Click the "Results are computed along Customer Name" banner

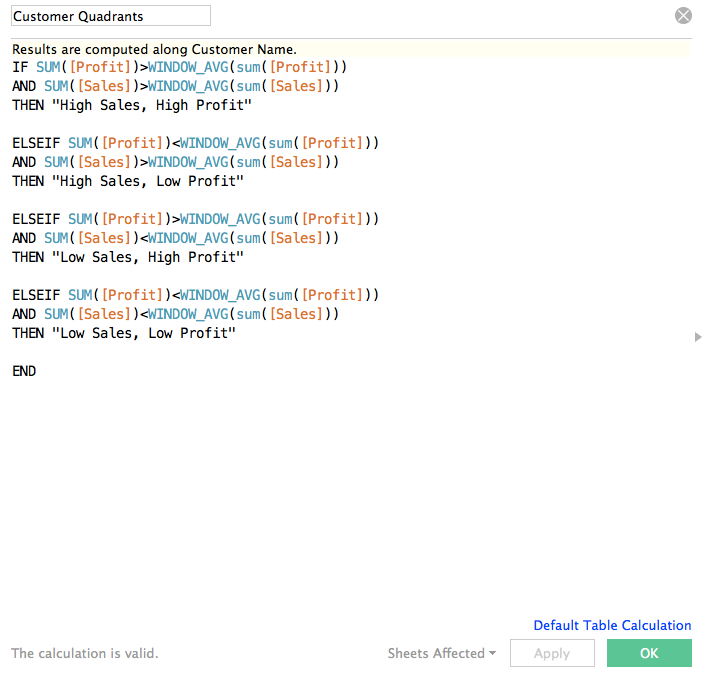(154, 49)
